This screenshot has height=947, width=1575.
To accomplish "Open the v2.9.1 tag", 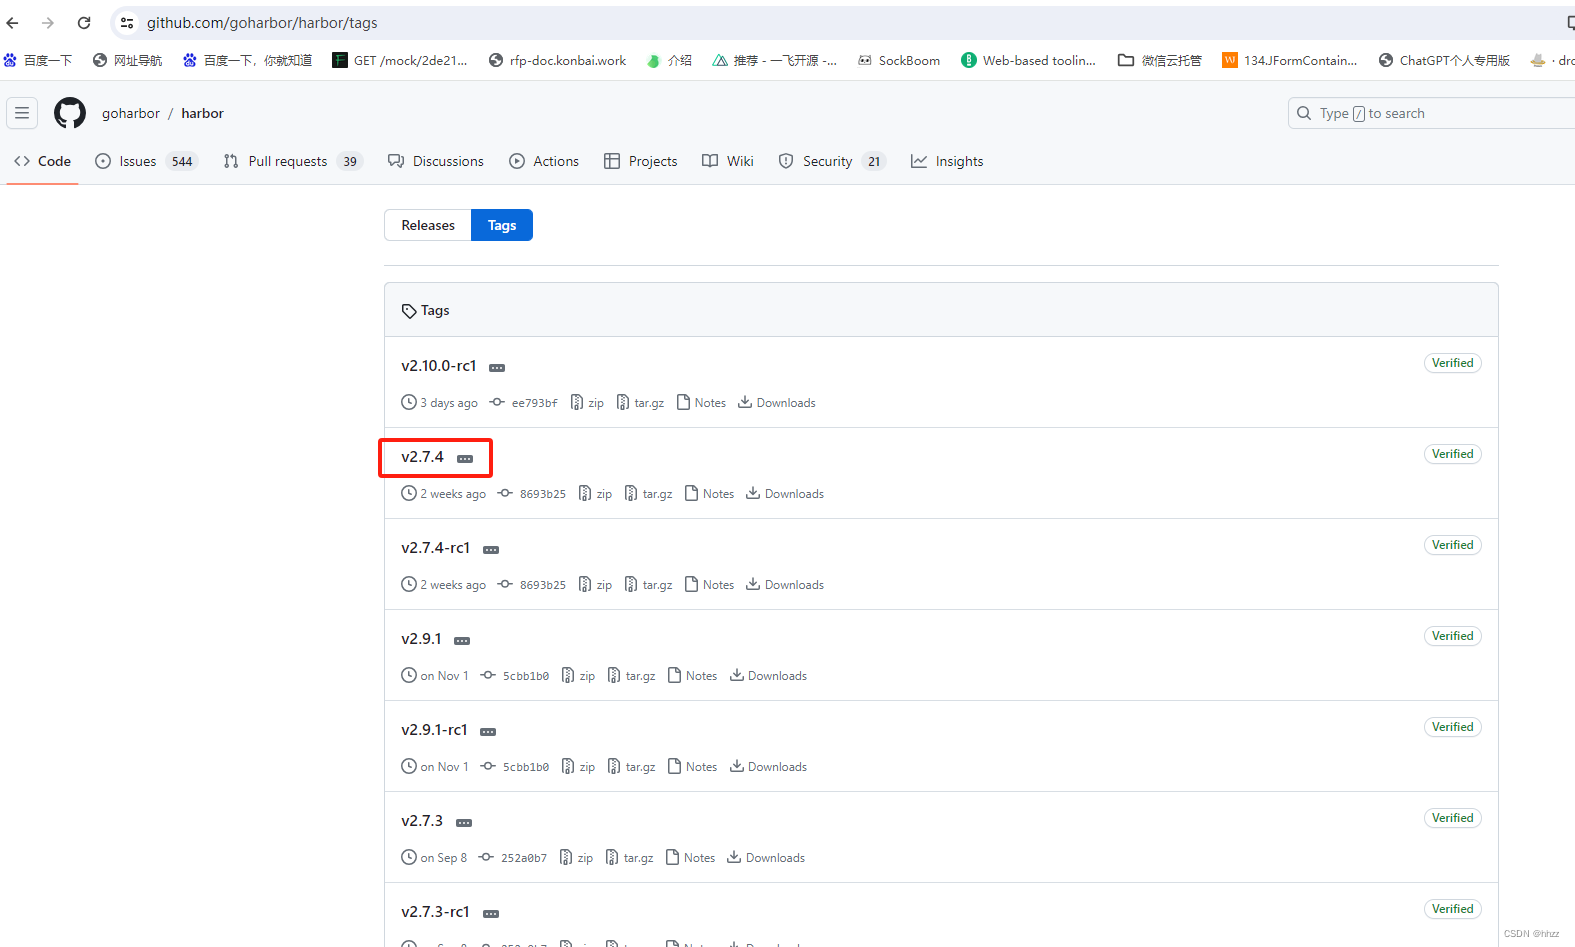I will pos(421,639).
